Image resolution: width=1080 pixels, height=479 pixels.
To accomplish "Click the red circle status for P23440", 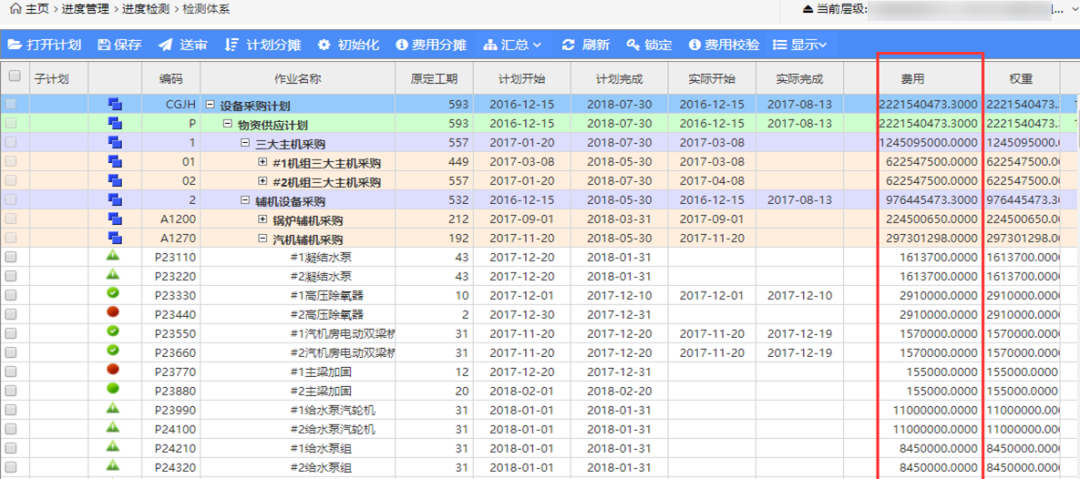I will click(114, 314).
